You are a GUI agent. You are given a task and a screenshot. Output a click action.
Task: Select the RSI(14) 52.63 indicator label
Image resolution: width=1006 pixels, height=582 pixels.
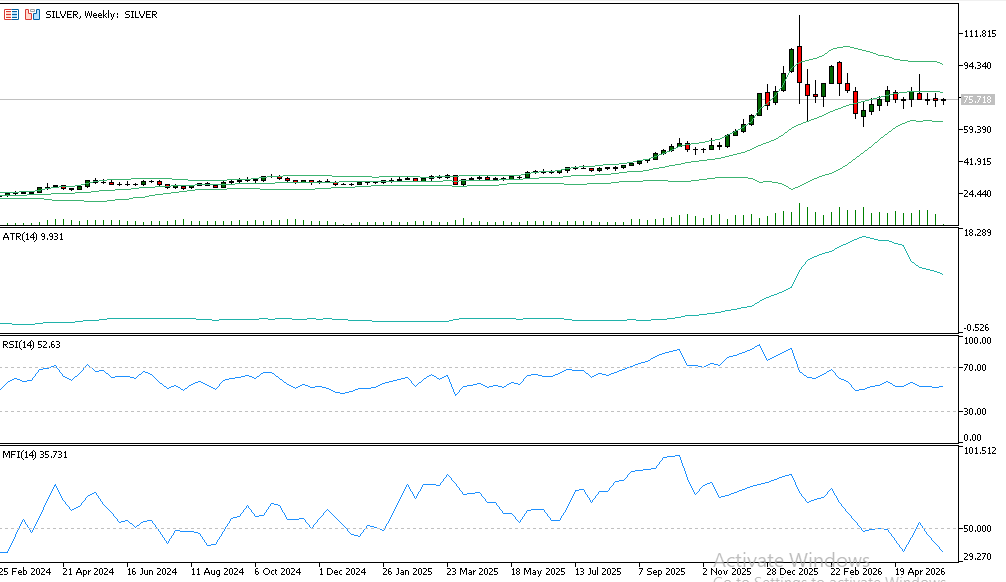click(x=31, y=345)
